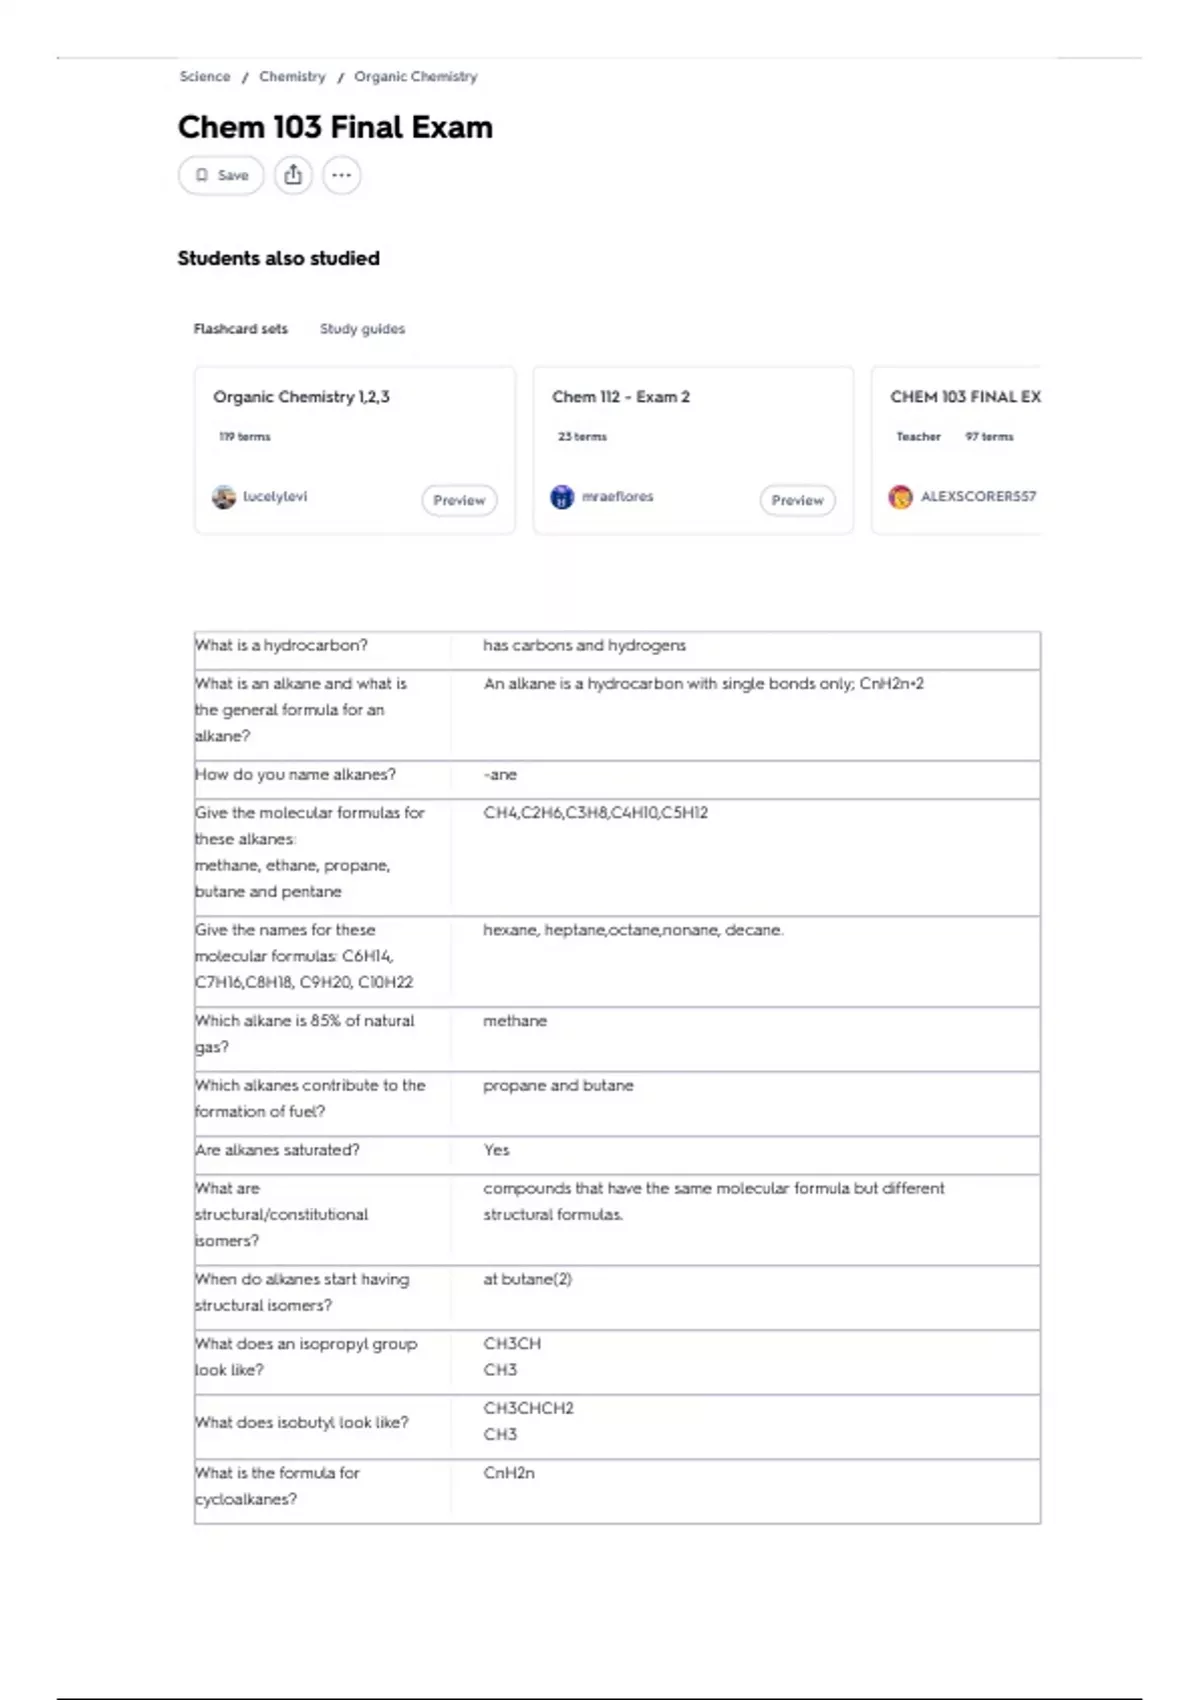Preview the Chem 112 - Exam 2 set

tap(797, 500)
